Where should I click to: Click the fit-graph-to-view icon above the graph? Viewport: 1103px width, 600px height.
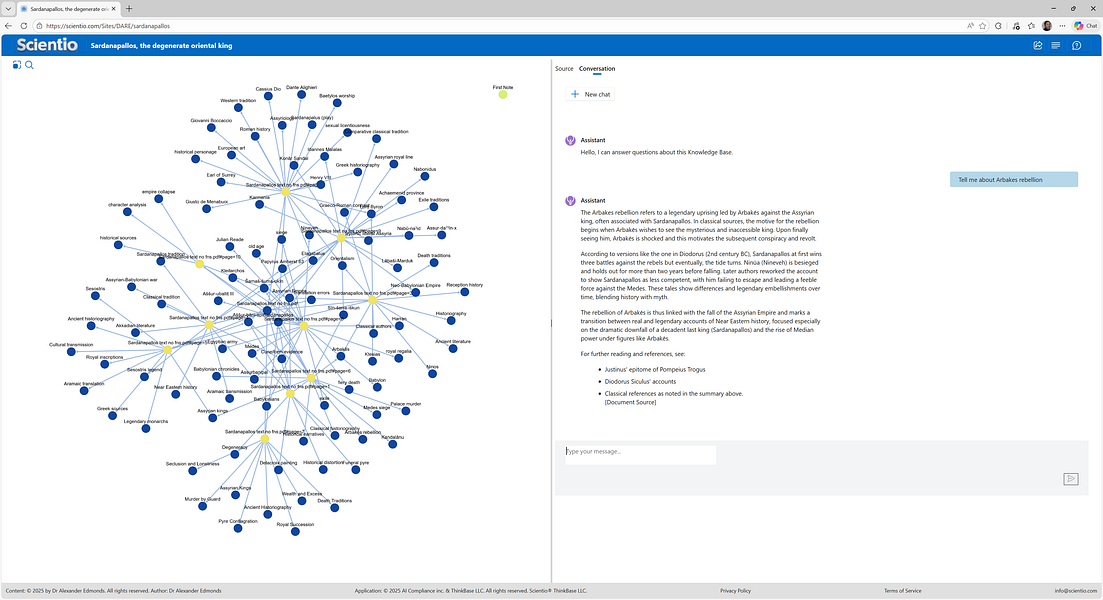[17, 65]
